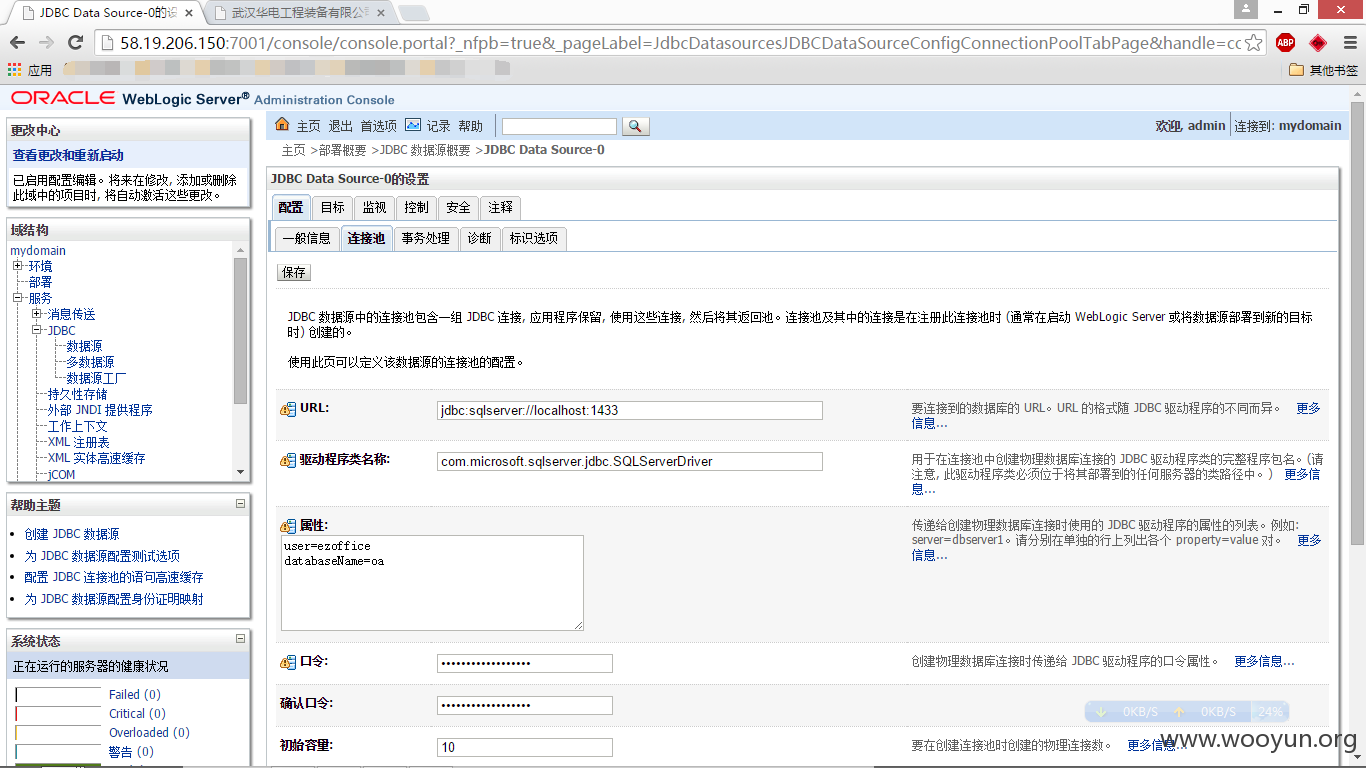Select the 数据源工厂 tree item
The image size is (1366, 768).
click(96, 378)
